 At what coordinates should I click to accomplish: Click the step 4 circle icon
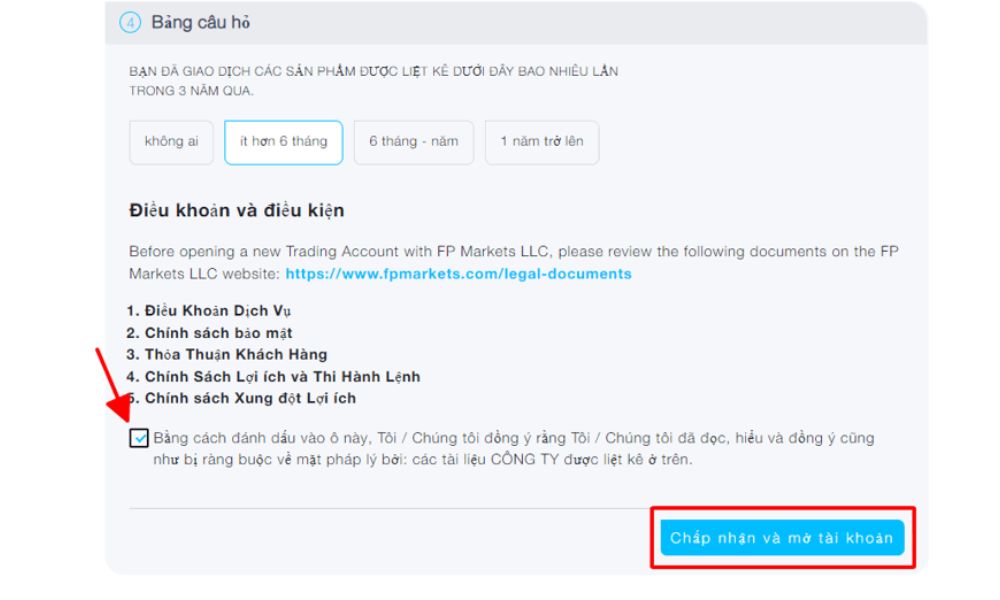click(x=130, y=23)
